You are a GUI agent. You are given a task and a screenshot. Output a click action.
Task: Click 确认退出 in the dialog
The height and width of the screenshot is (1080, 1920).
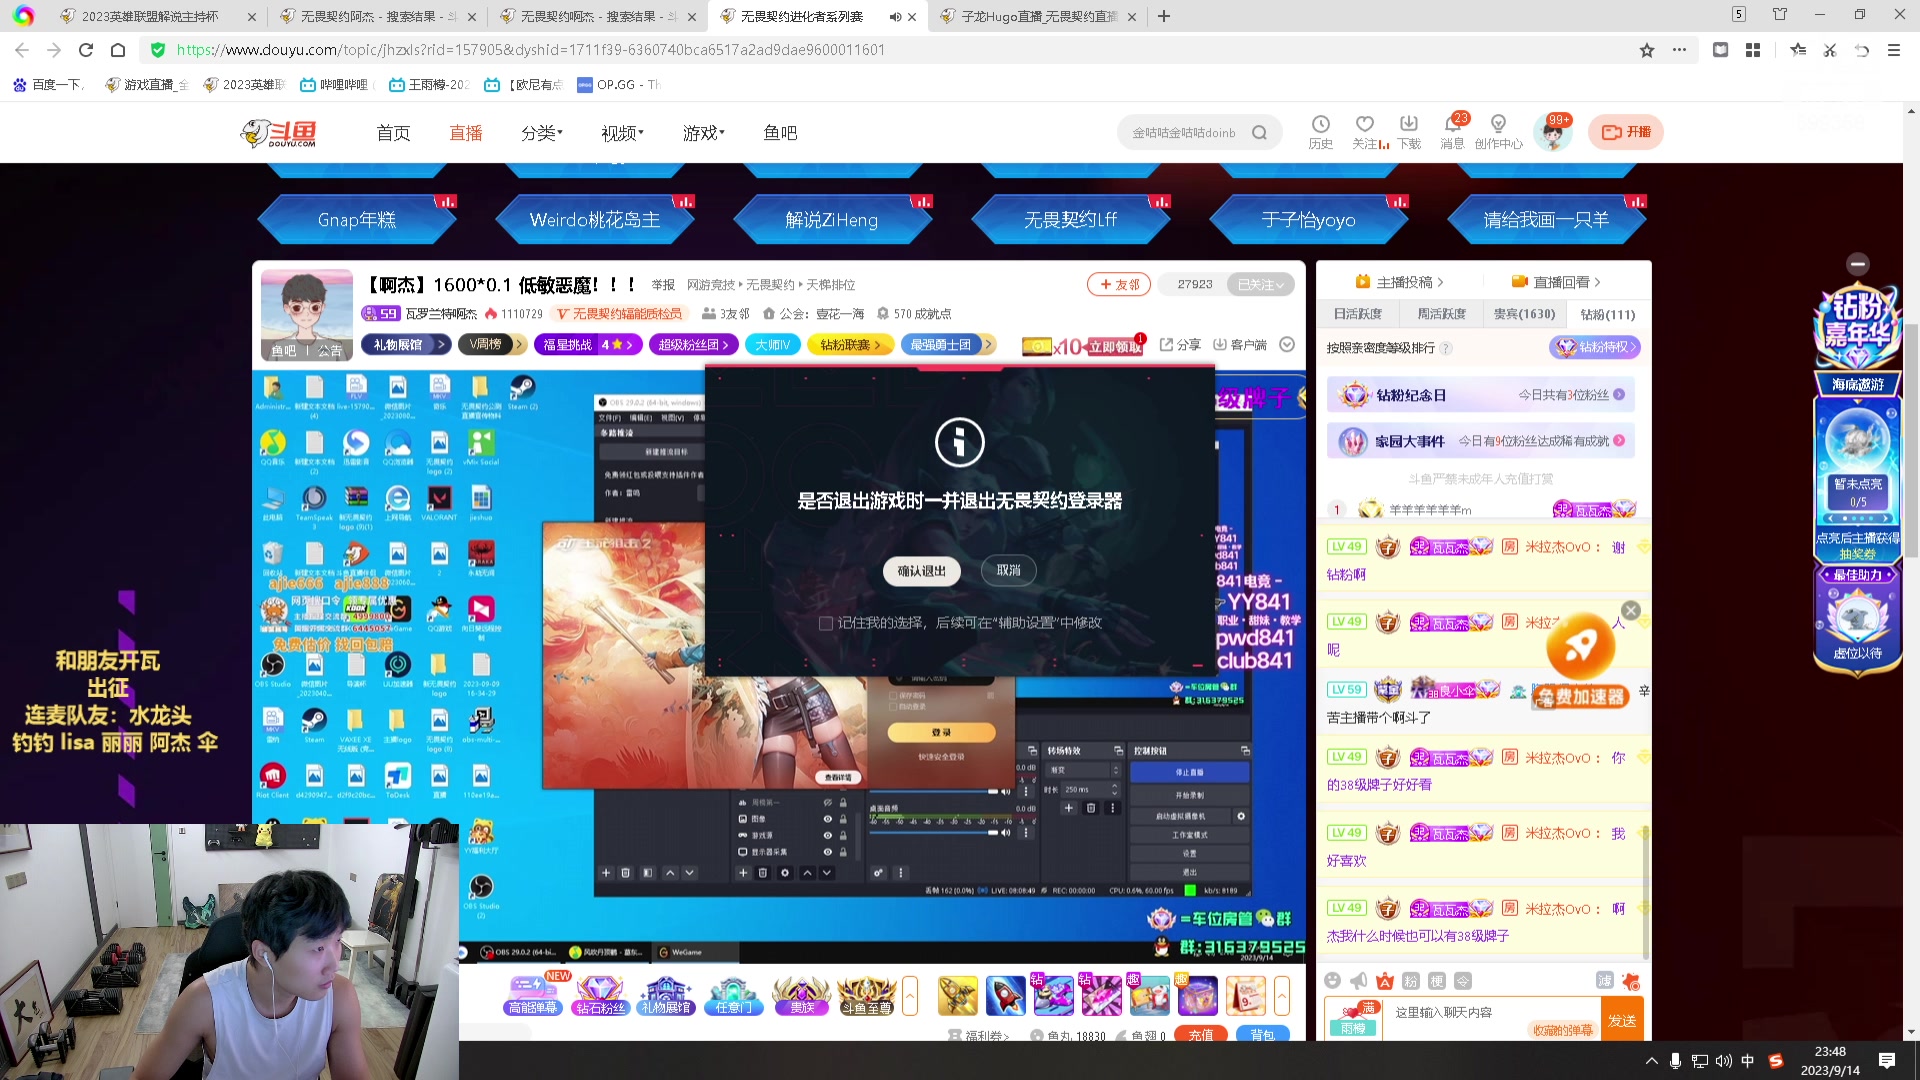(x=922, y=571)
